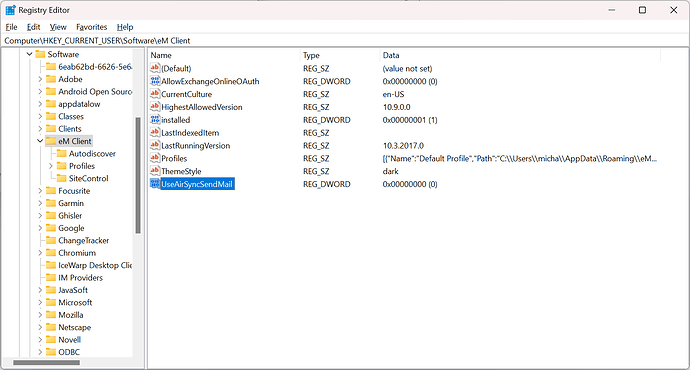The height and width of the screenshot is (370, 690).
Task: Click the 0x00000001 (1) data value
Action: point(410,120)
